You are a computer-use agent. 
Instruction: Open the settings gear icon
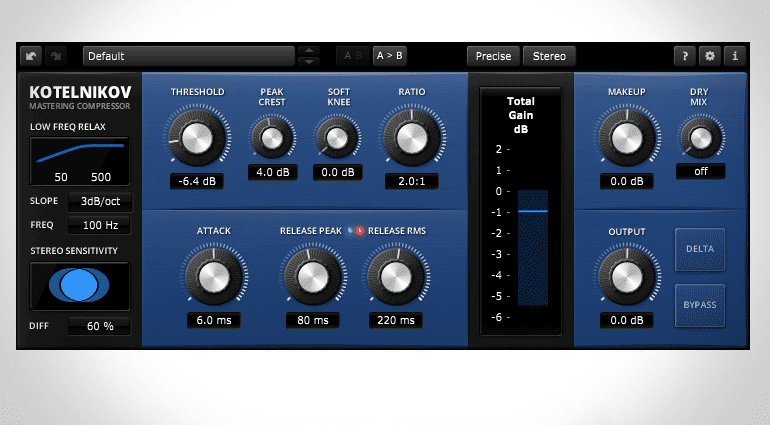(x=710, y=56)
